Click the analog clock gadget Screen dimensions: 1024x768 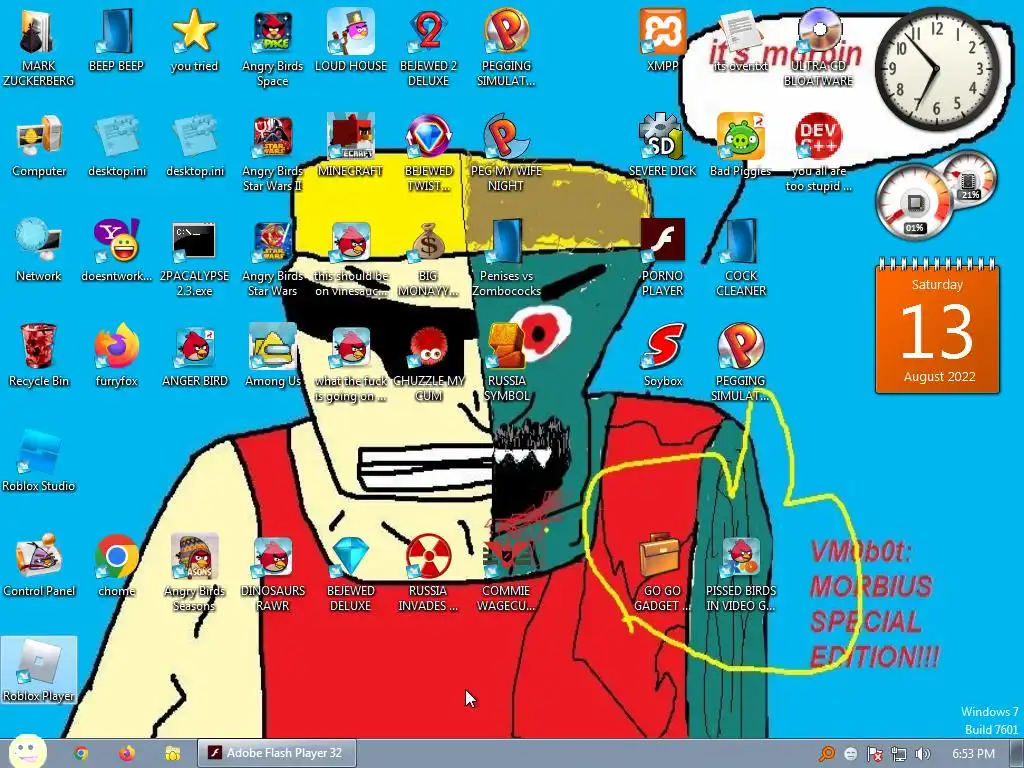pos(937,69)
